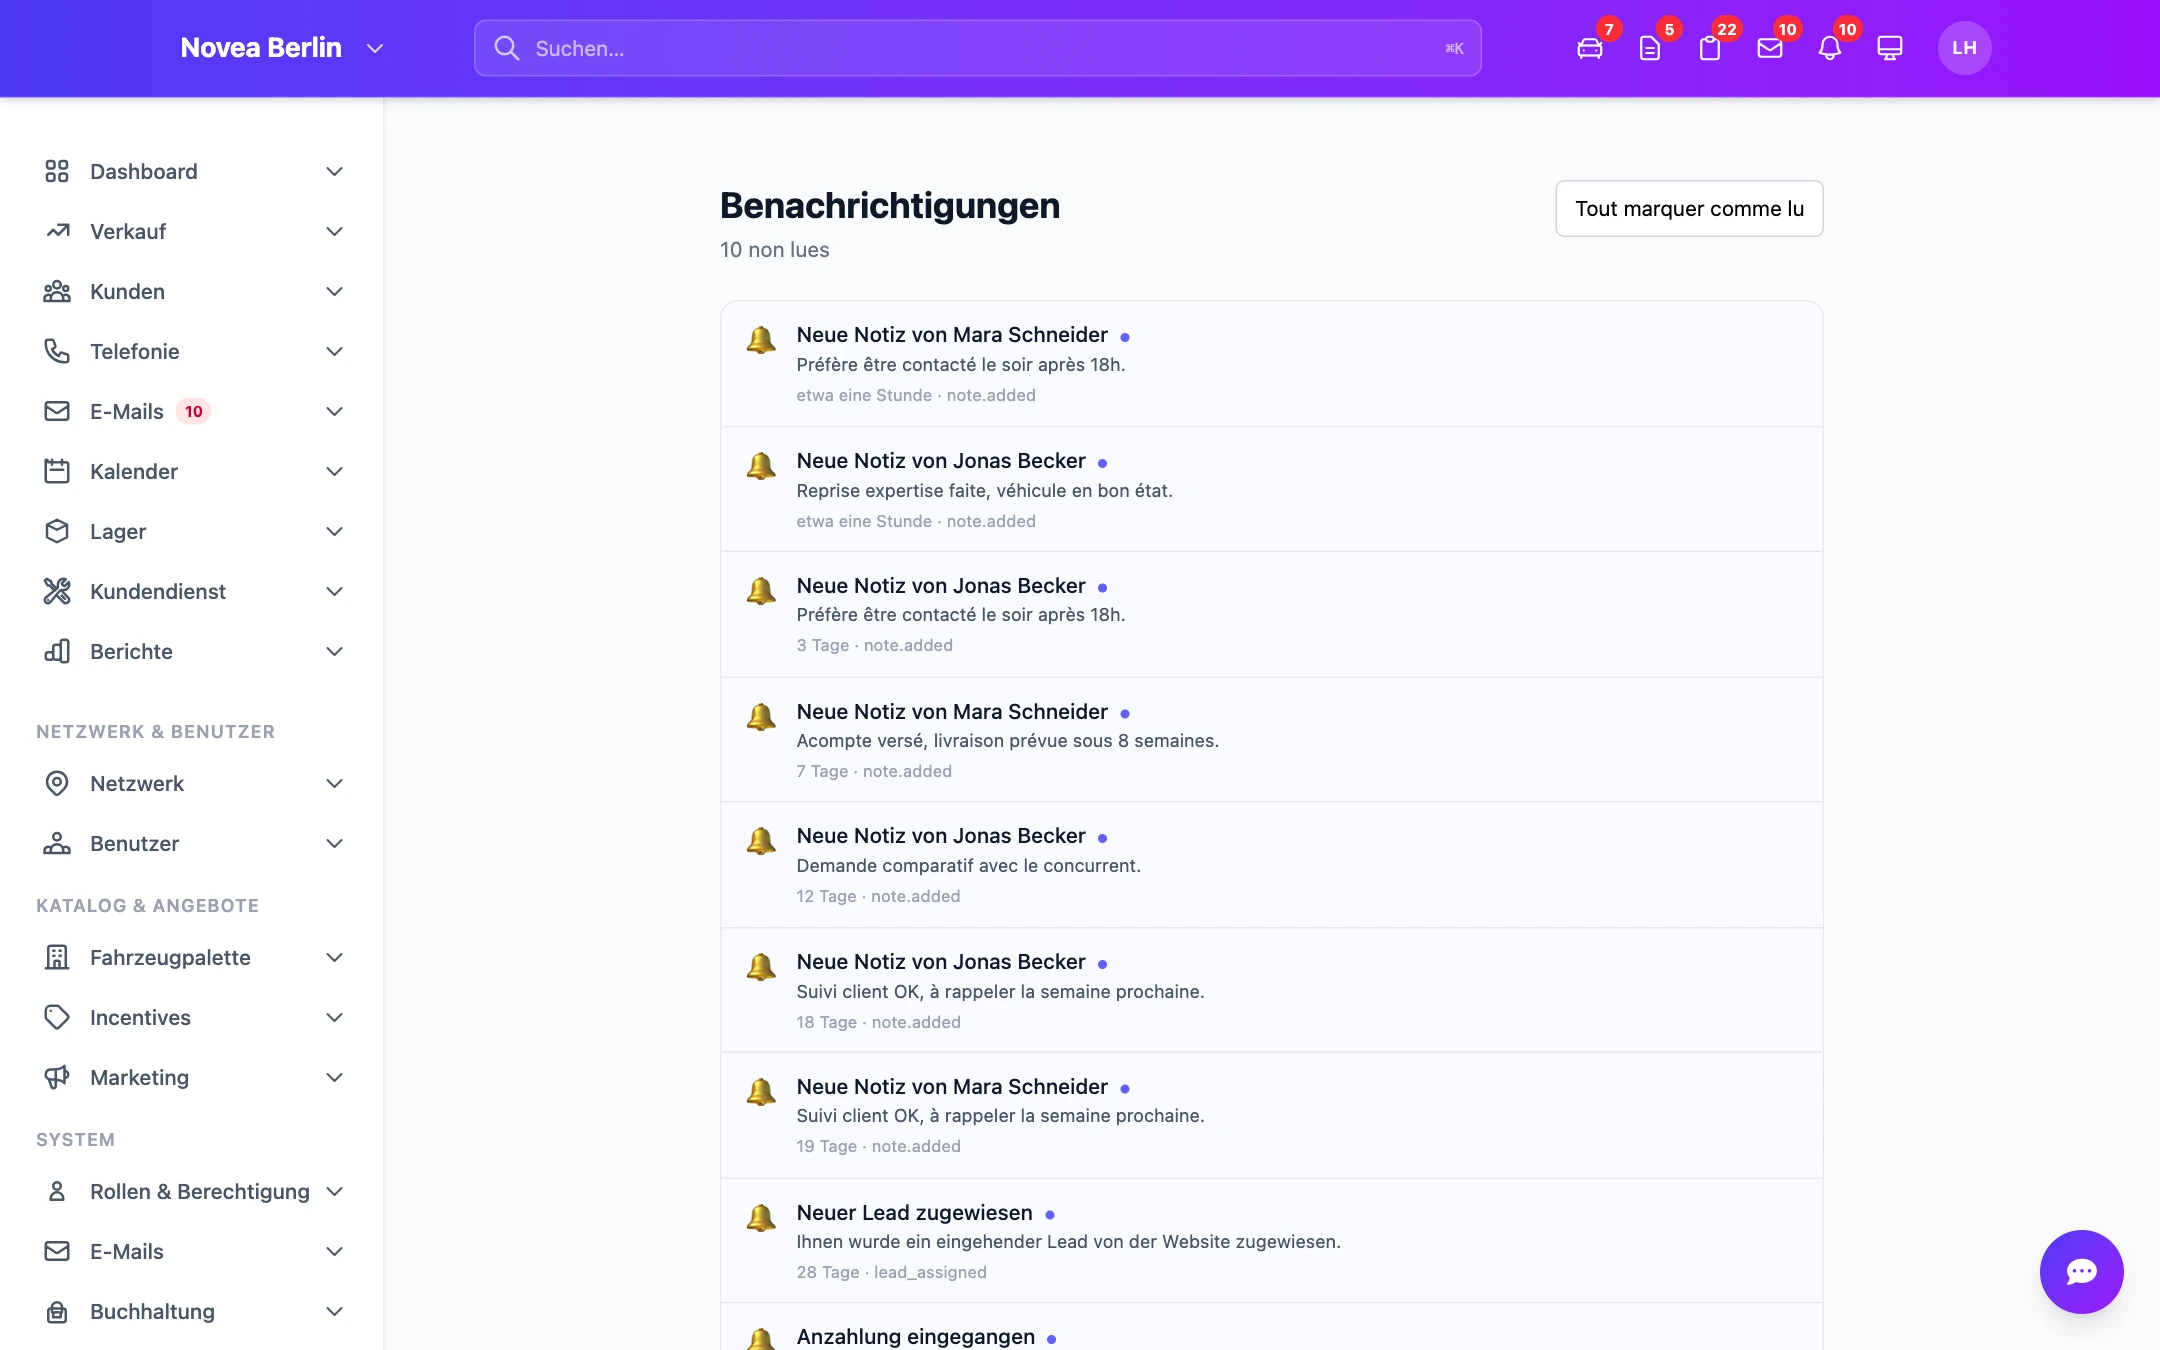Screen dimensions: 2160x1350
Task: Open the notifications bell in the top bar
Action: (1830, 48)
